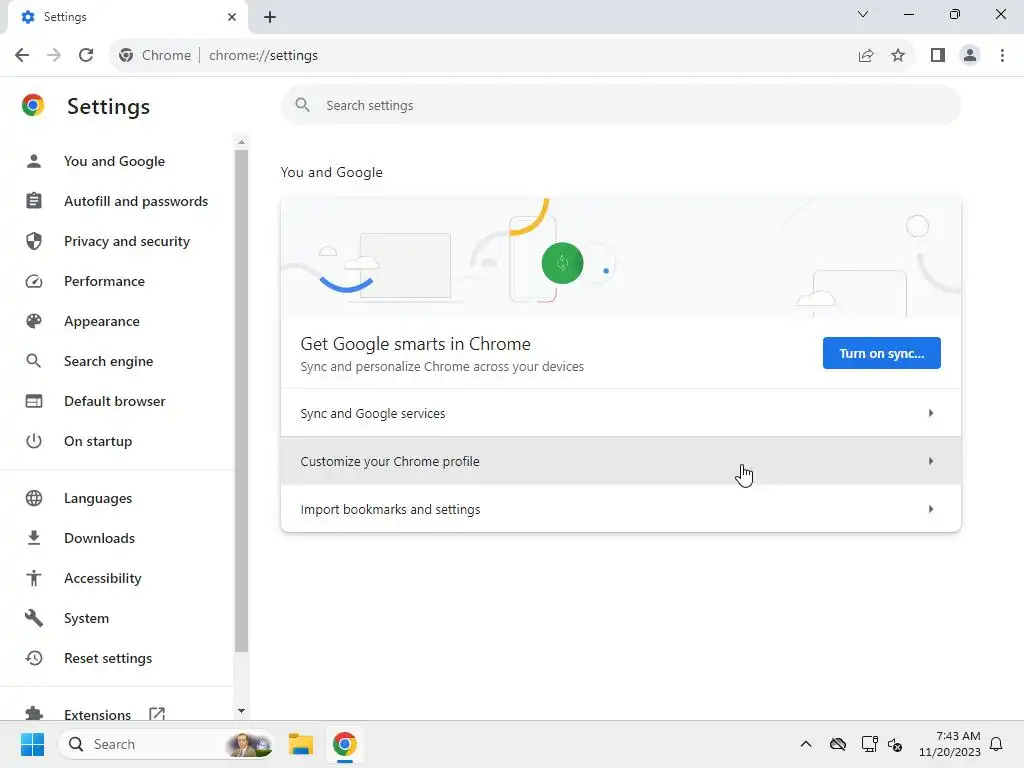1024x768 pixels.
Task: Open Chrome's three-dot menu
Action: pyautogui.click(x=1002, y=56)
